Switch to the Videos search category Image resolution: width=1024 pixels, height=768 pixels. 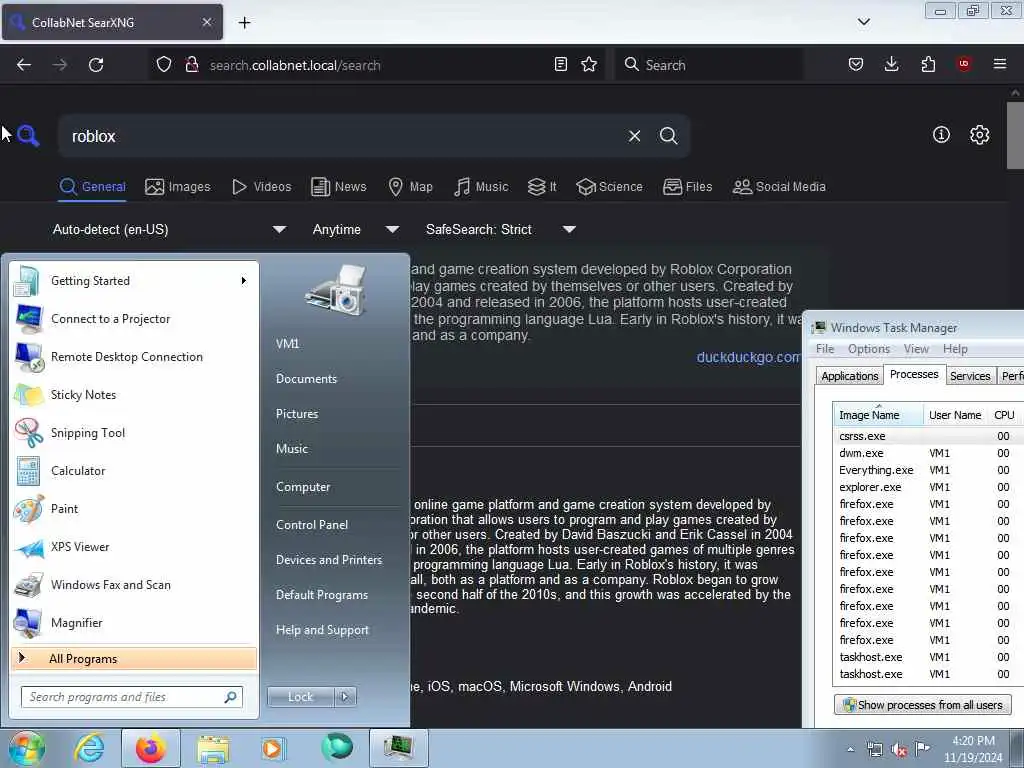point(262,187)
